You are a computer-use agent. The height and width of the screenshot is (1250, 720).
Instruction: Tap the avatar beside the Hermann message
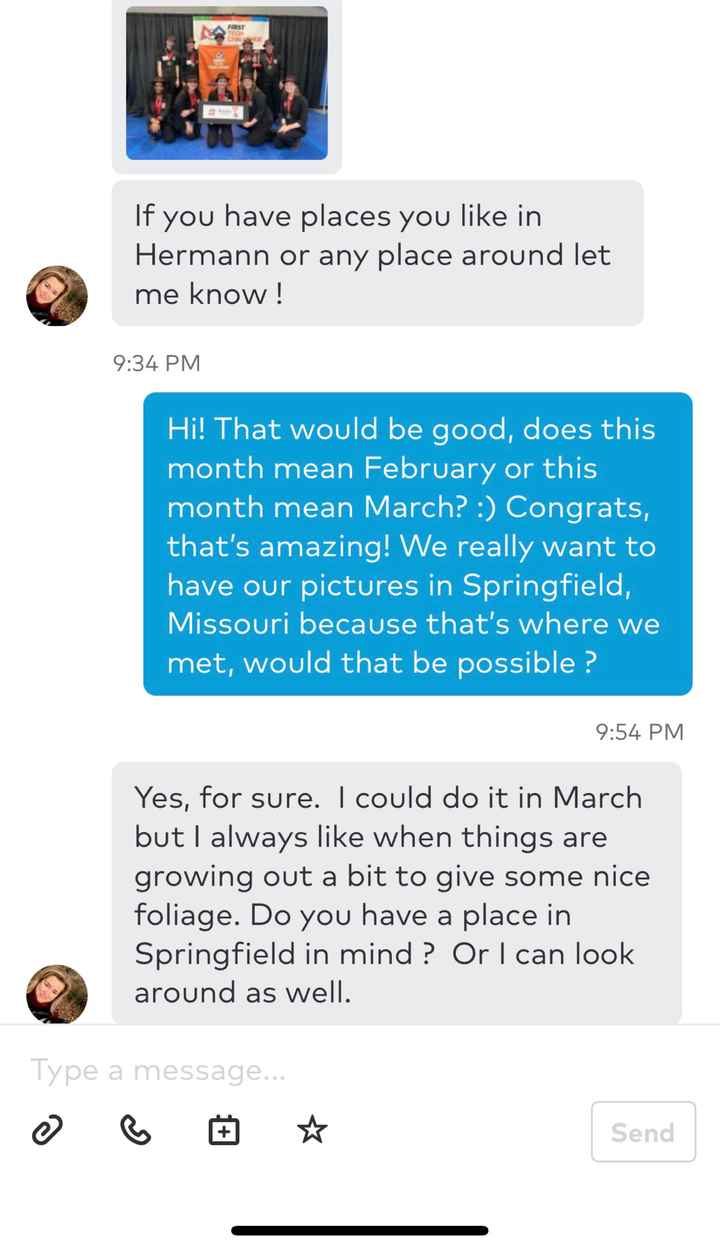(57, 296)
